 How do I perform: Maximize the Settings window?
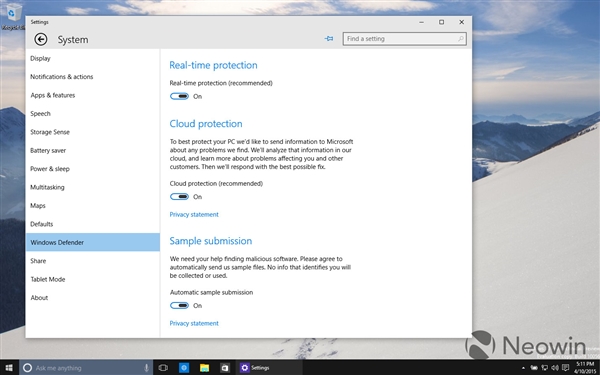(441, 22)
